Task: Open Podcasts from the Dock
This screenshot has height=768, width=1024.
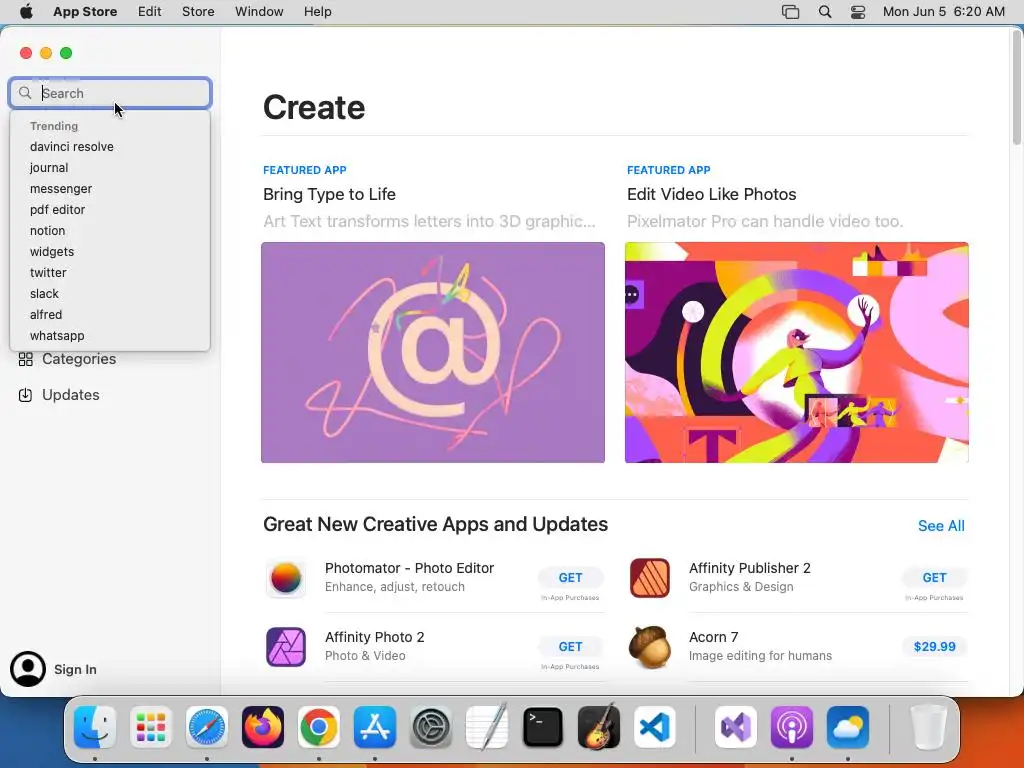Action: tap(792, 728)
